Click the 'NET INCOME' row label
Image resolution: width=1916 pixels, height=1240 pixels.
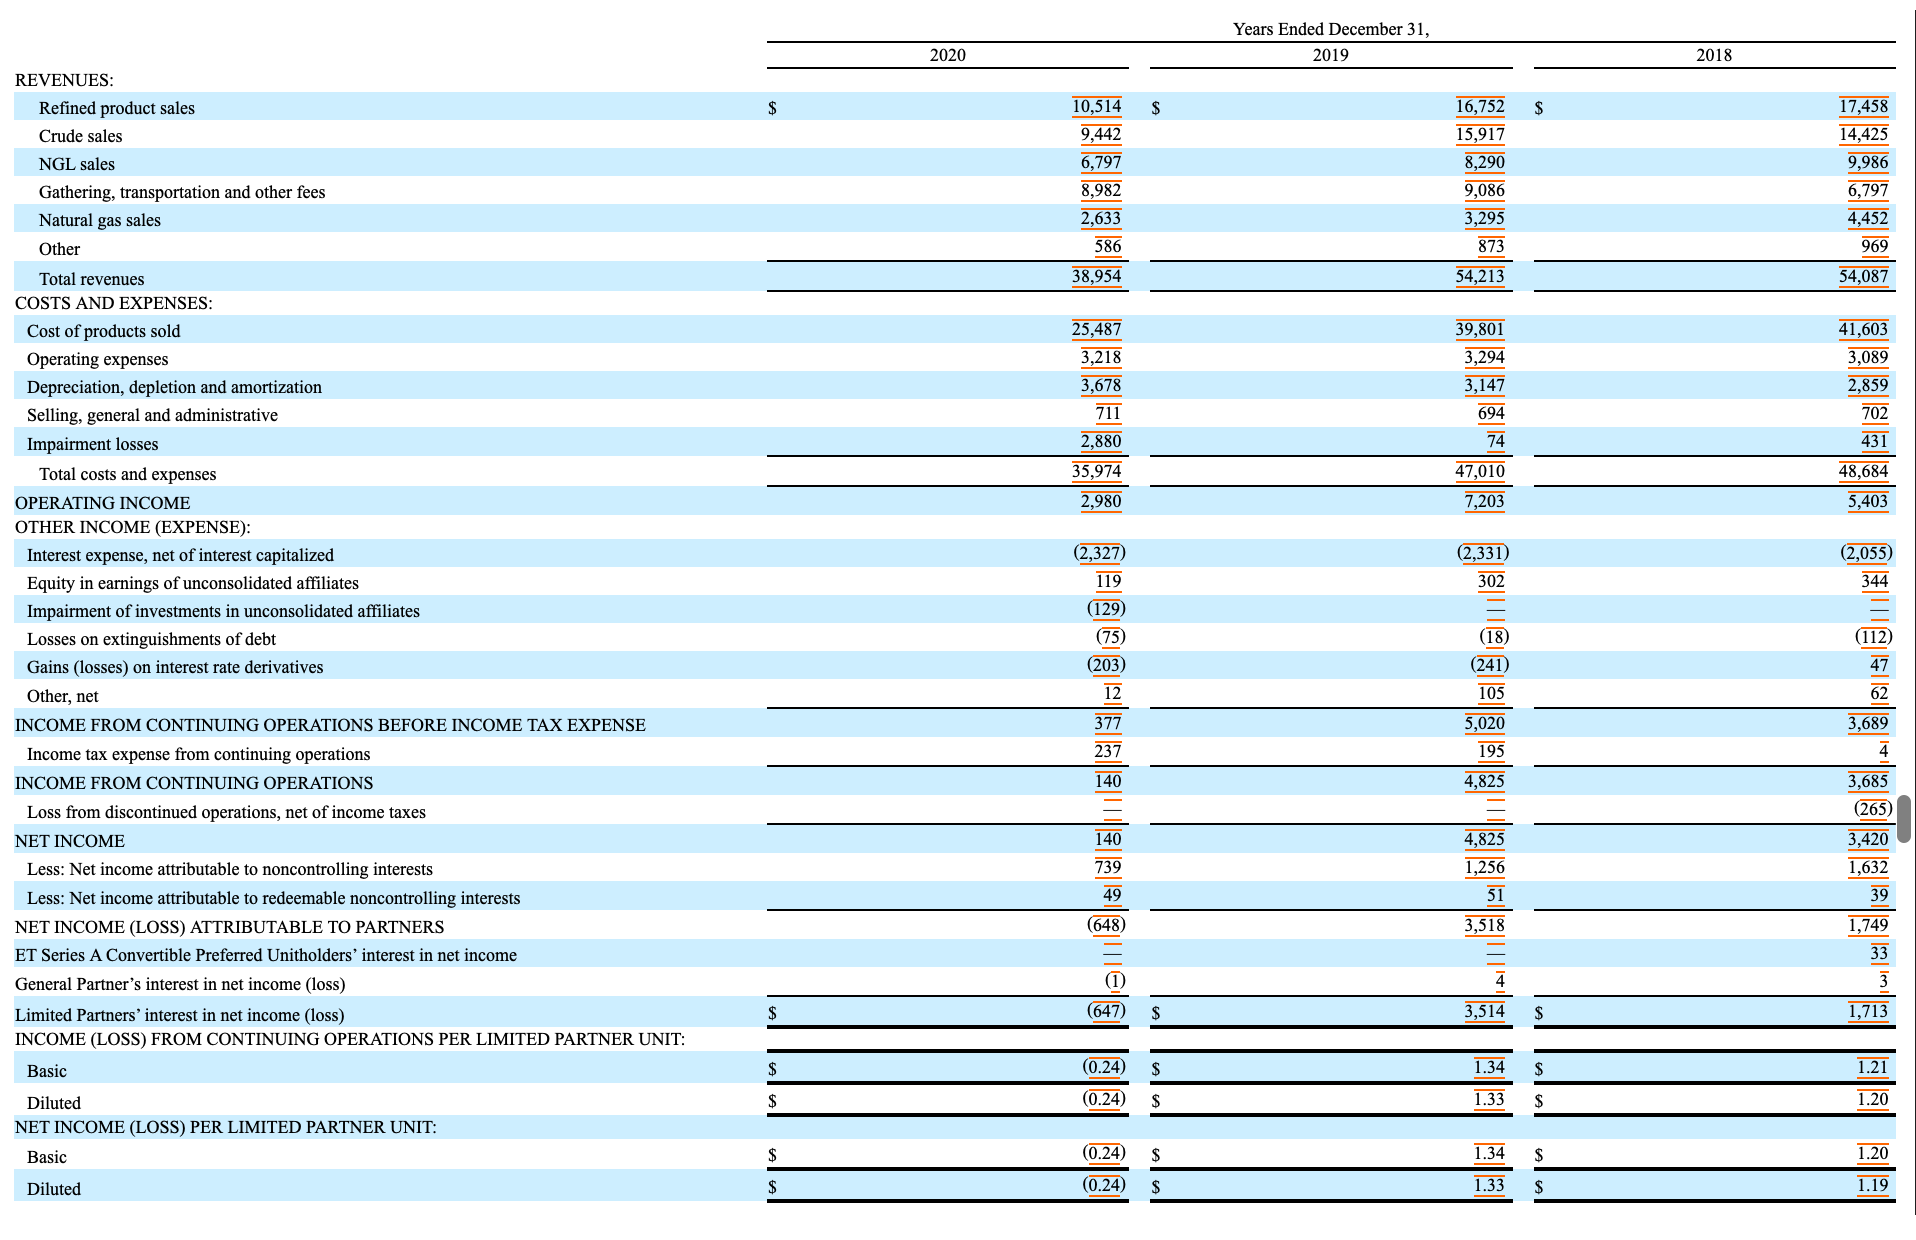click(70, 841)
